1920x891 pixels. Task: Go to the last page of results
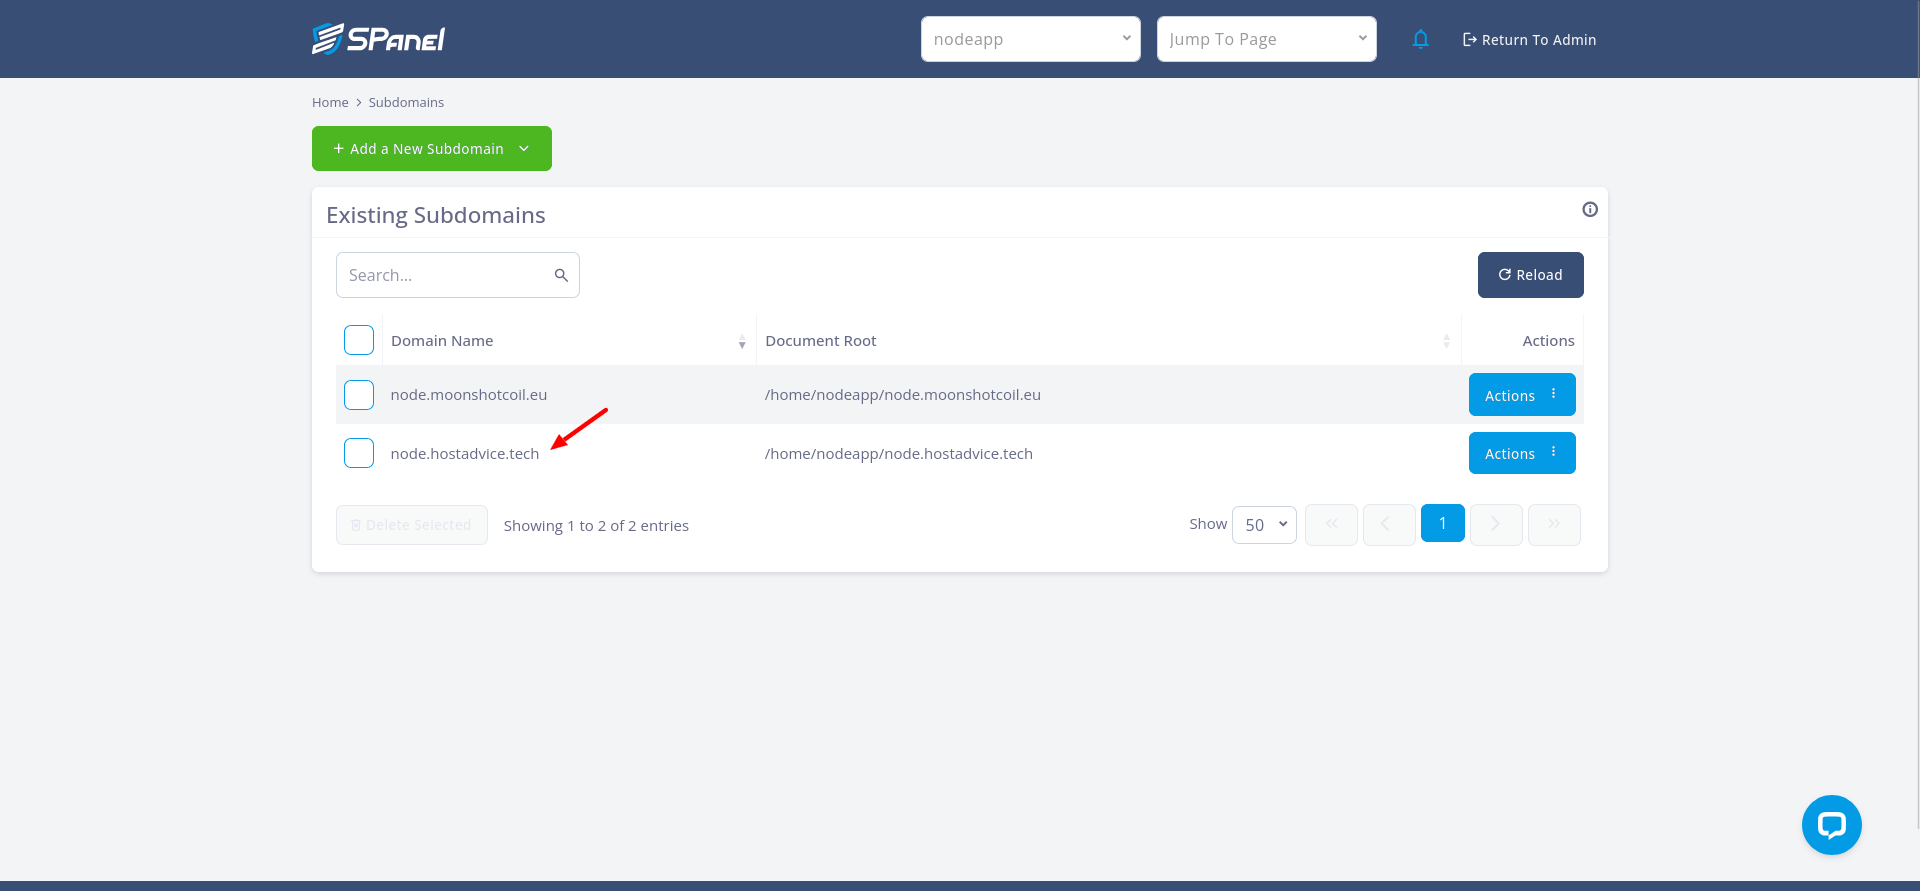(x=1554, y=524)
